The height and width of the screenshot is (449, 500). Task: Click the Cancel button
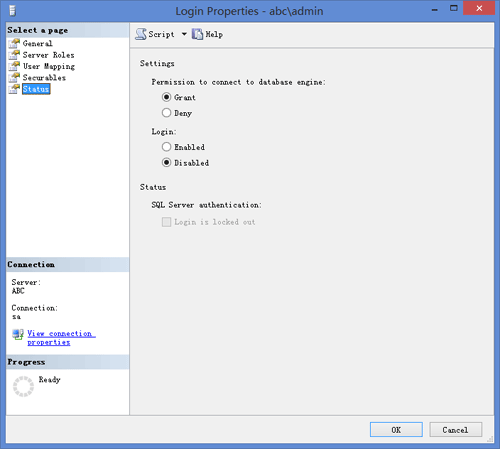[456, 430]
